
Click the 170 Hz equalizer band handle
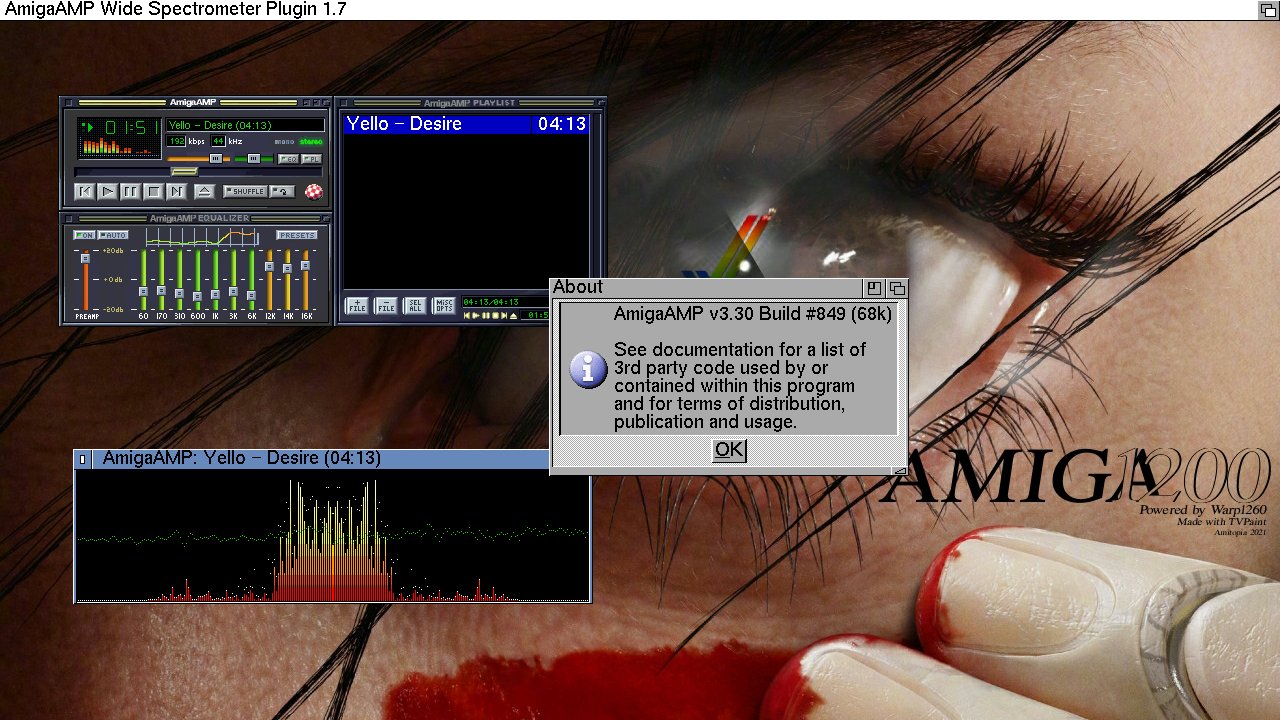161,290
